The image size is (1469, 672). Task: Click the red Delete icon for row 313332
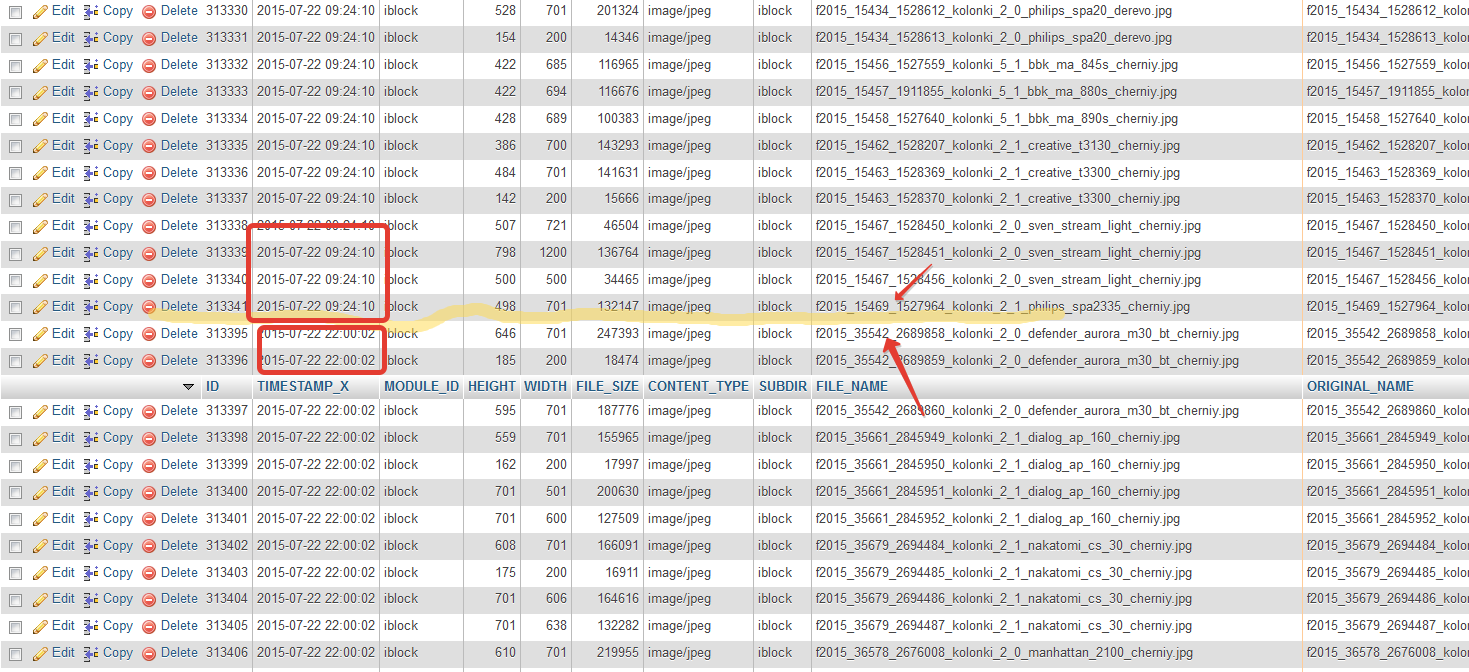[x=149, y=65]
